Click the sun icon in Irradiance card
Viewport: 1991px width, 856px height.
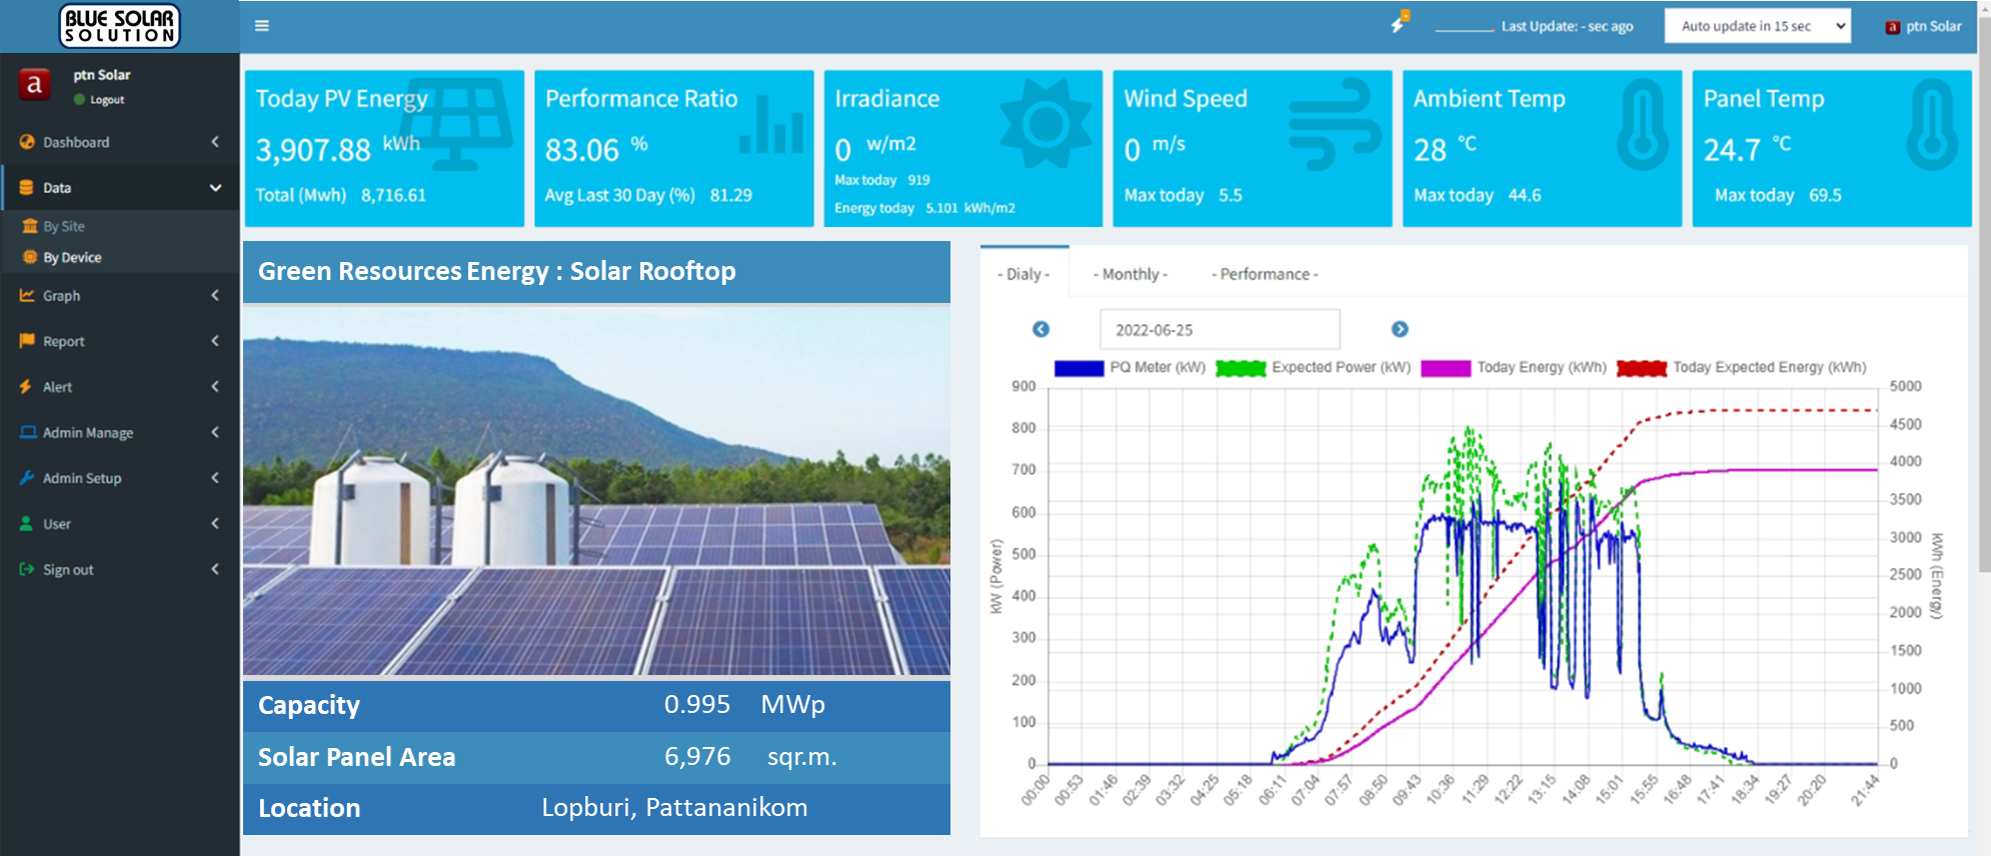(x=1046, y=124)
